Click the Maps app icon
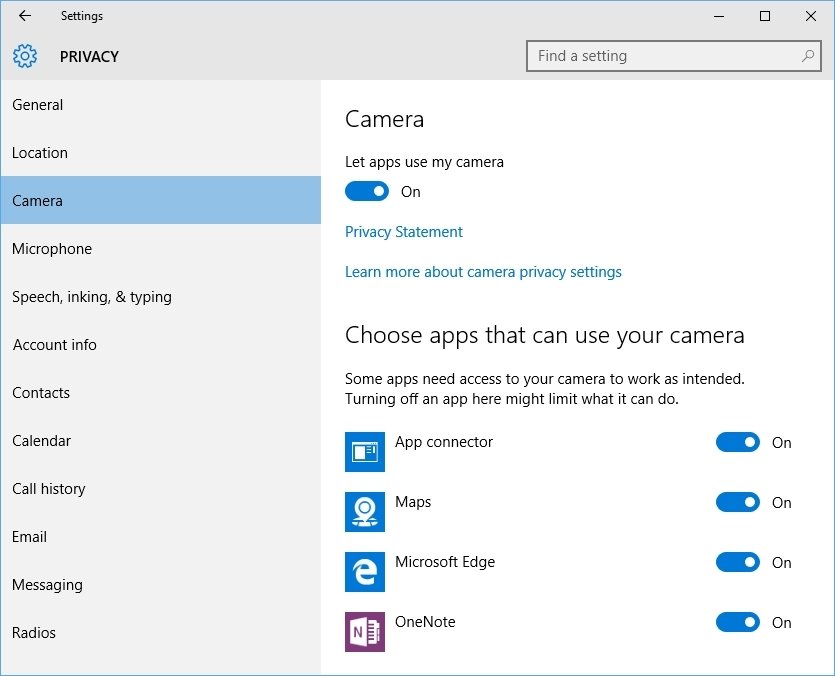The width and height of the screenshot is (835, 676). point(365,512)
